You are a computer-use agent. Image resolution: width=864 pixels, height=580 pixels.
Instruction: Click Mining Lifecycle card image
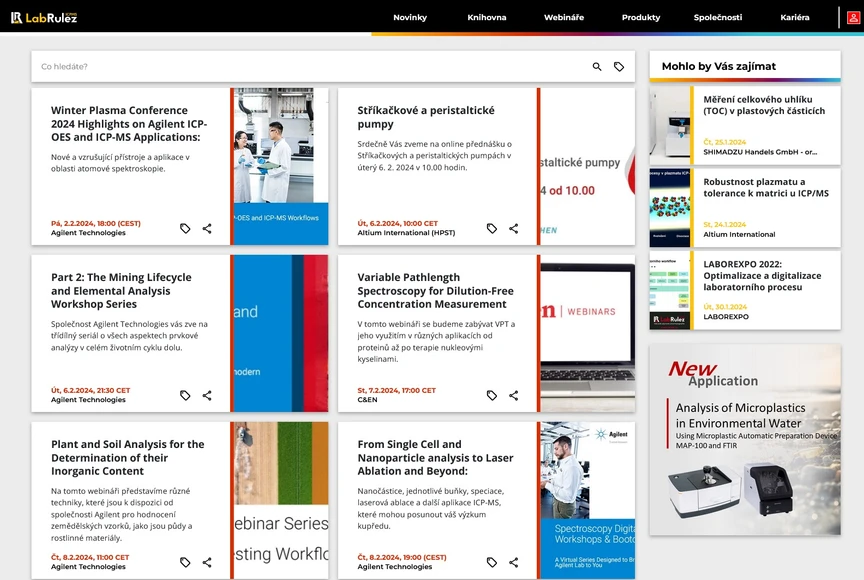click(x=281, y=333)
